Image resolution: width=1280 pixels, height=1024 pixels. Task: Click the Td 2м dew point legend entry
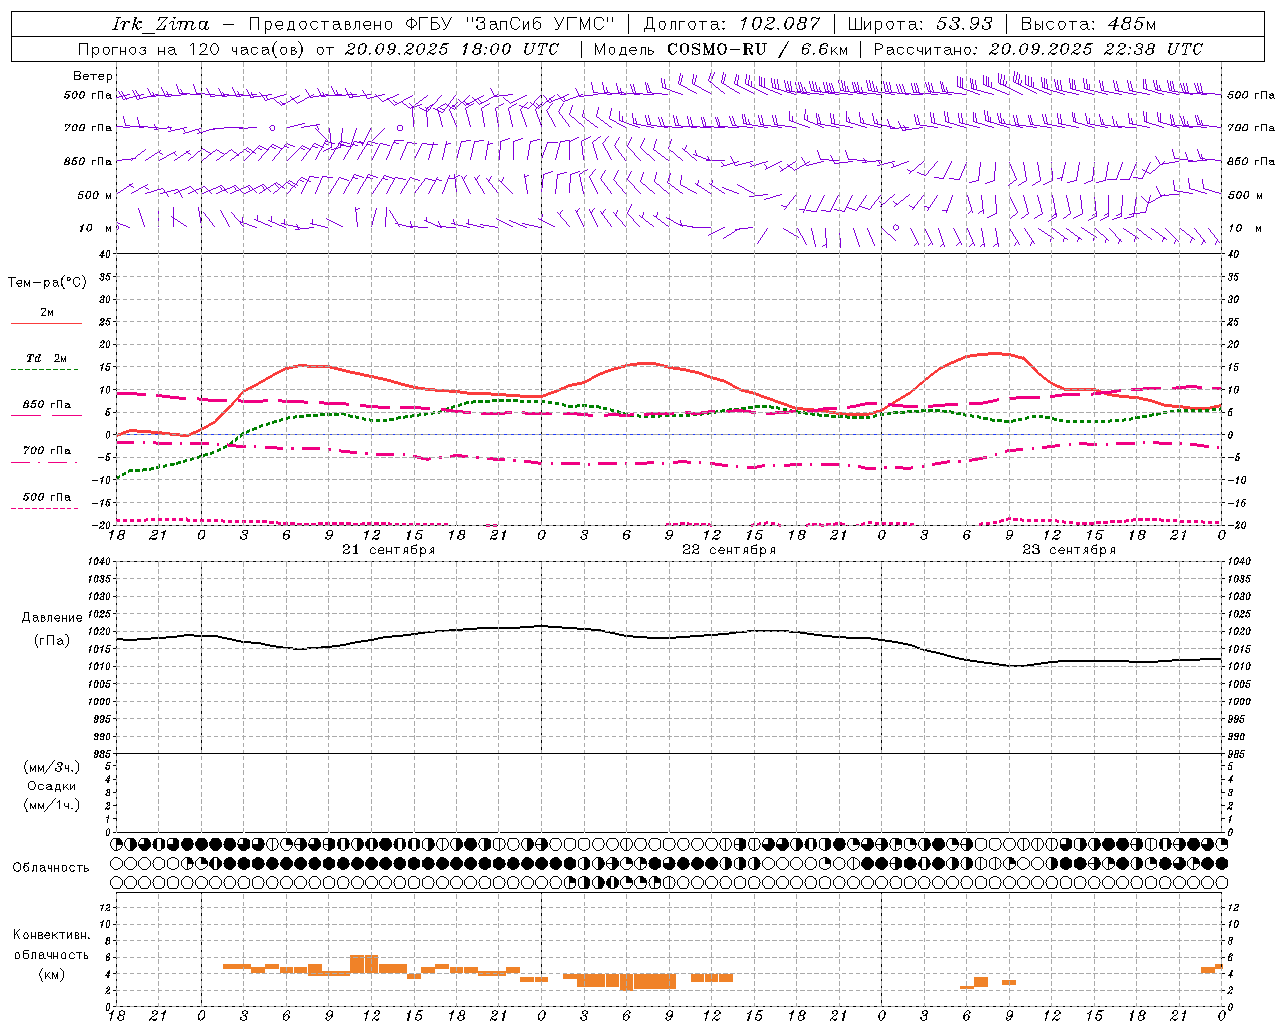(47, 358)
